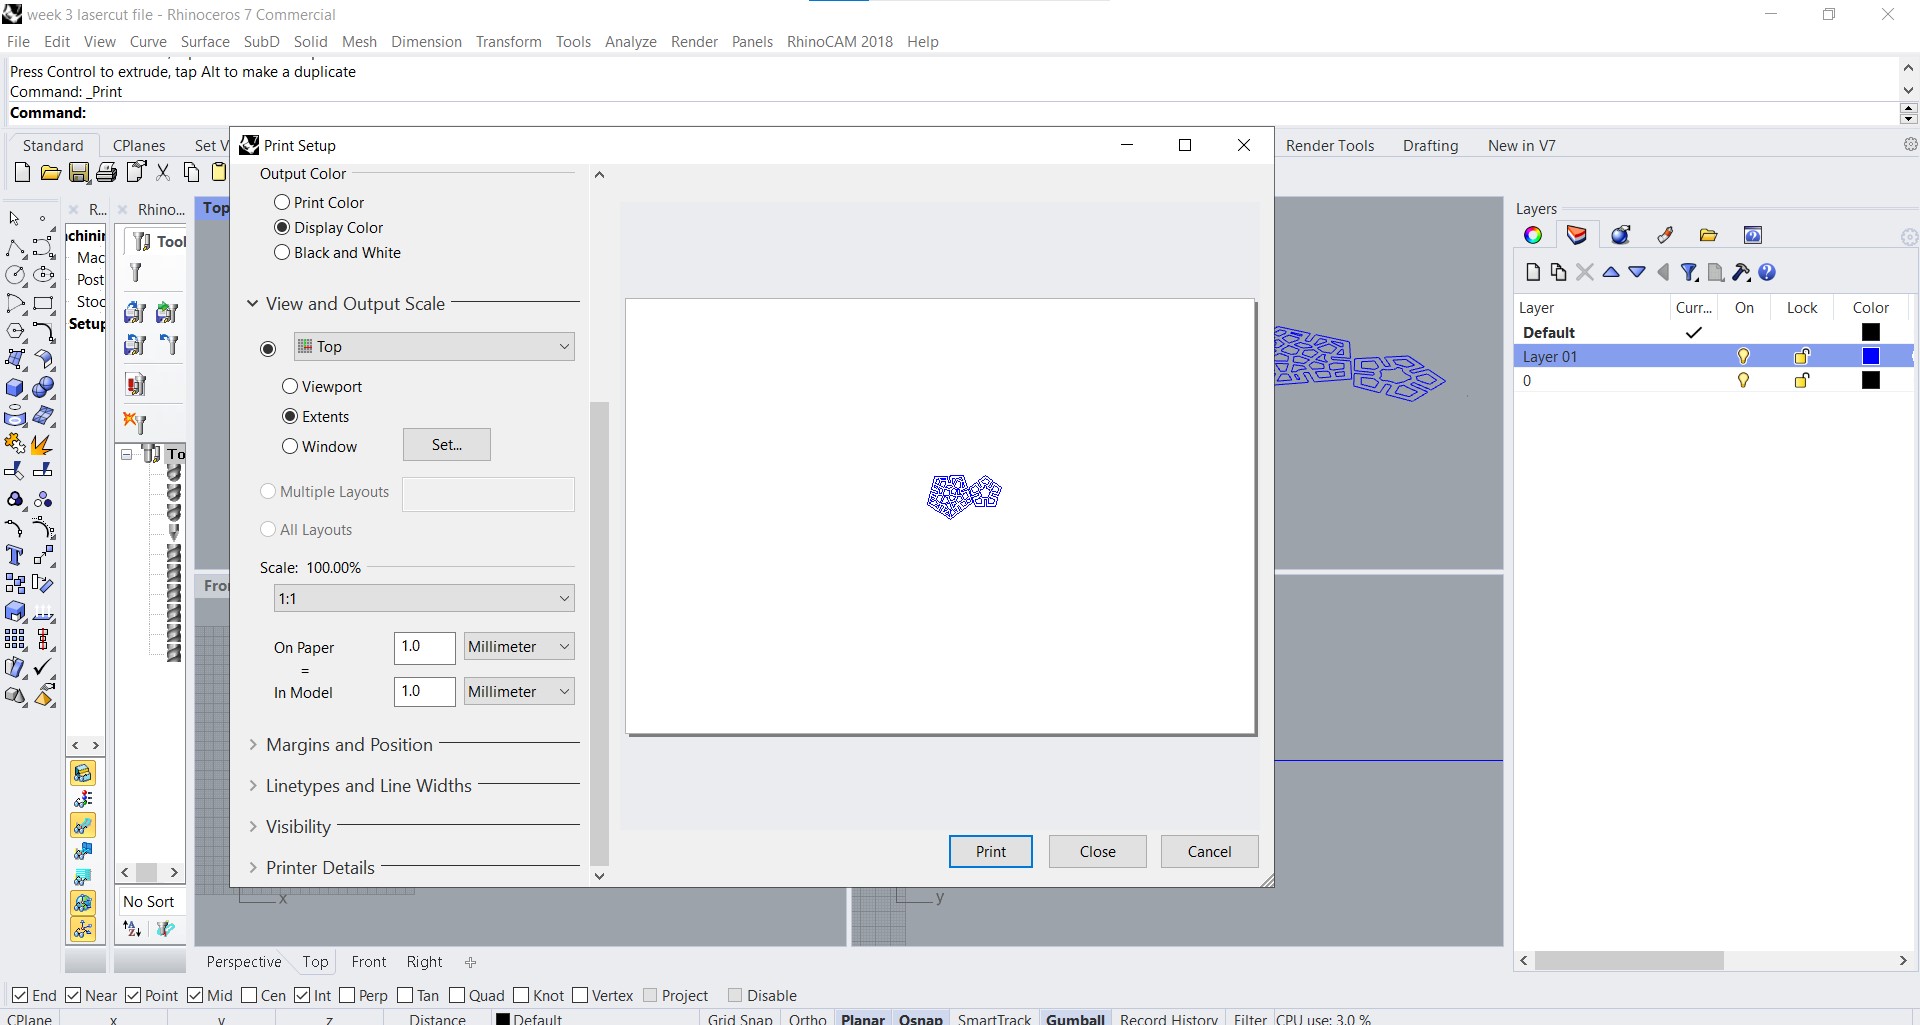Image resolution: width=1920 pixels, height=1025 pixels.
Task: Open the Analyze menu
Action: coord(630,41)
